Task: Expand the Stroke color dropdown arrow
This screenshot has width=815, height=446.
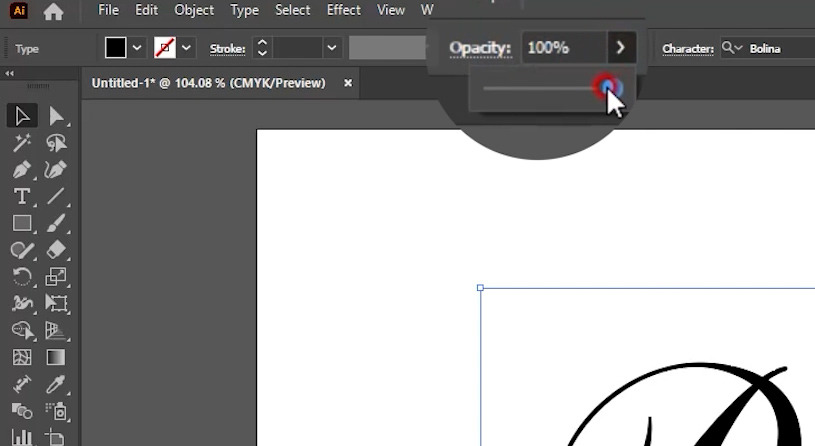Action: coord(186,48)
